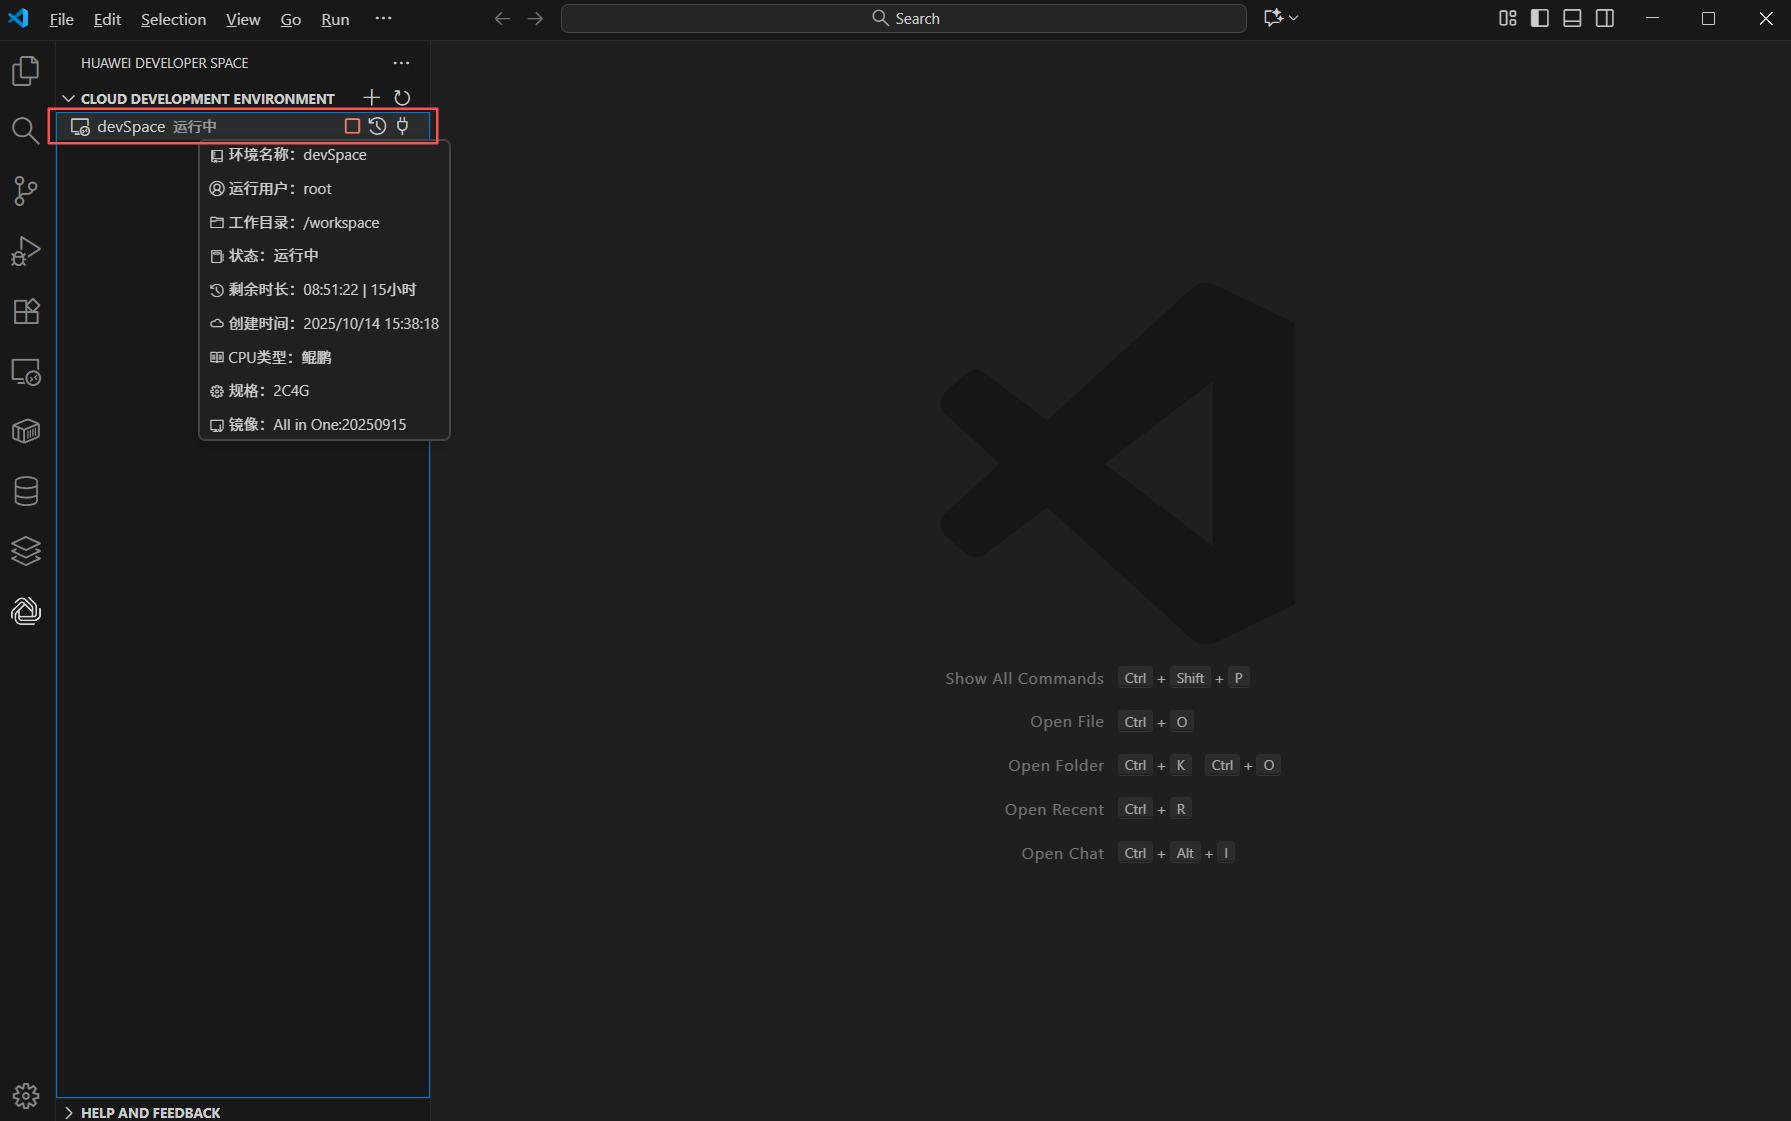Expand the Help and Feedback section

(x=69, y=1113)
